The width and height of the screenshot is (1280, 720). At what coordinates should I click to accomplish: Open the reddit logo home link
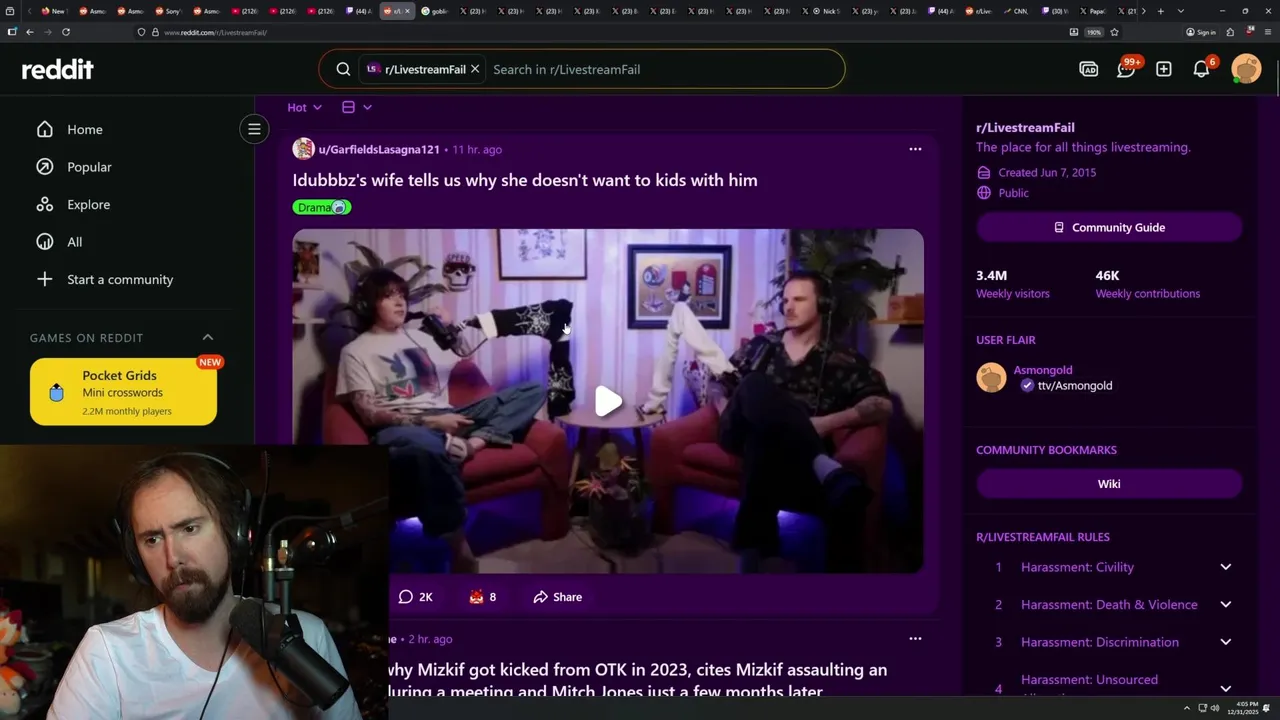click(x=58, y=69)
